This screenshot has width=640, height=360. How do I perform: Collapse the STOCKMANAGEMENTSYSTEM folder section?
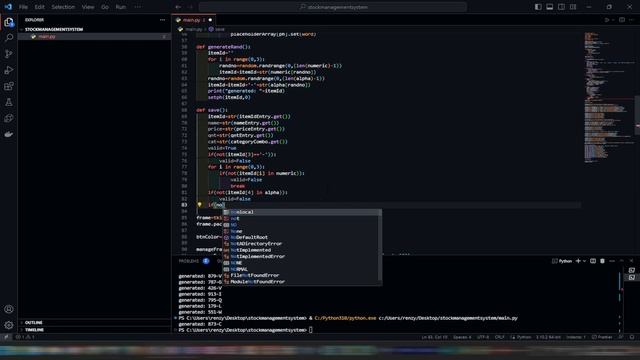94,29
